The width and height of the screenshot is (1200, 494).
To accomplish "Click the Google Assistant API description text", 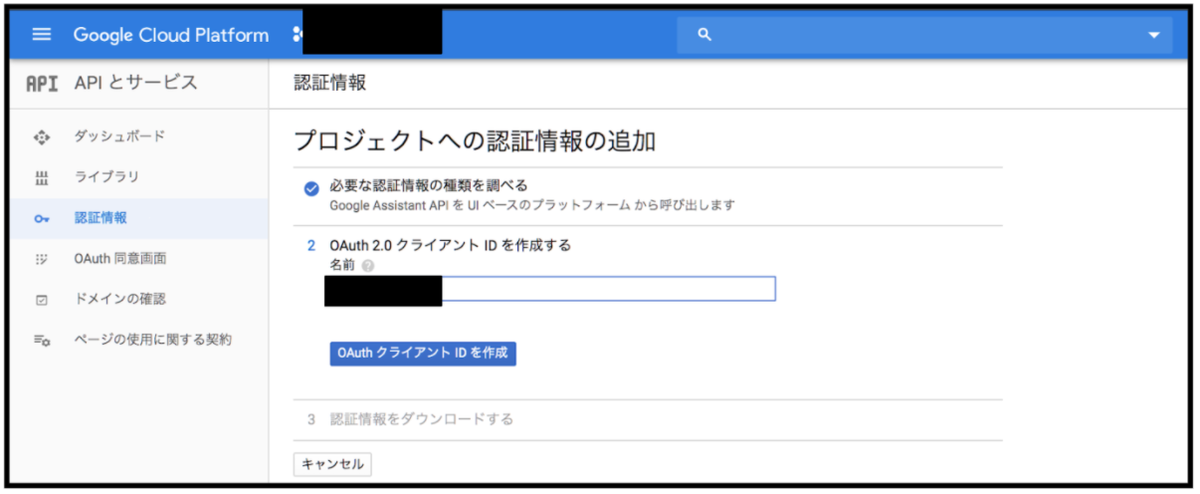I will 532,205.
